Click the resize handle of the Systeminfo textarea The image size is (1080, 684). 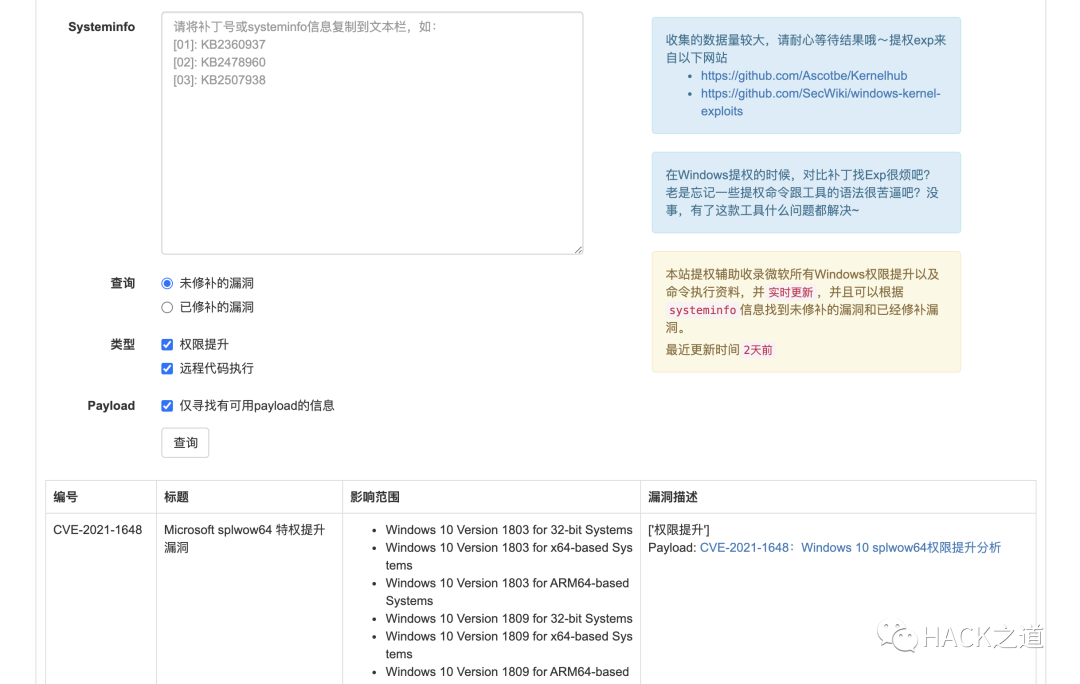[579, 249]
